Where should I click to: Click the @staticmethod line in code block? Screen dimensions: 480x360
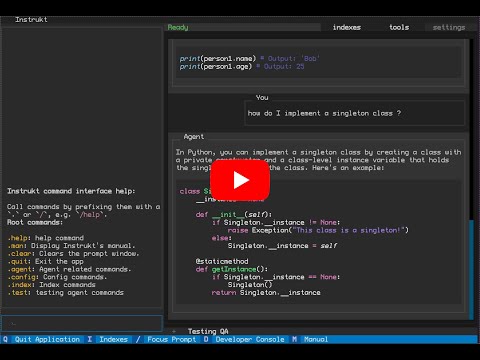[222, 261]
